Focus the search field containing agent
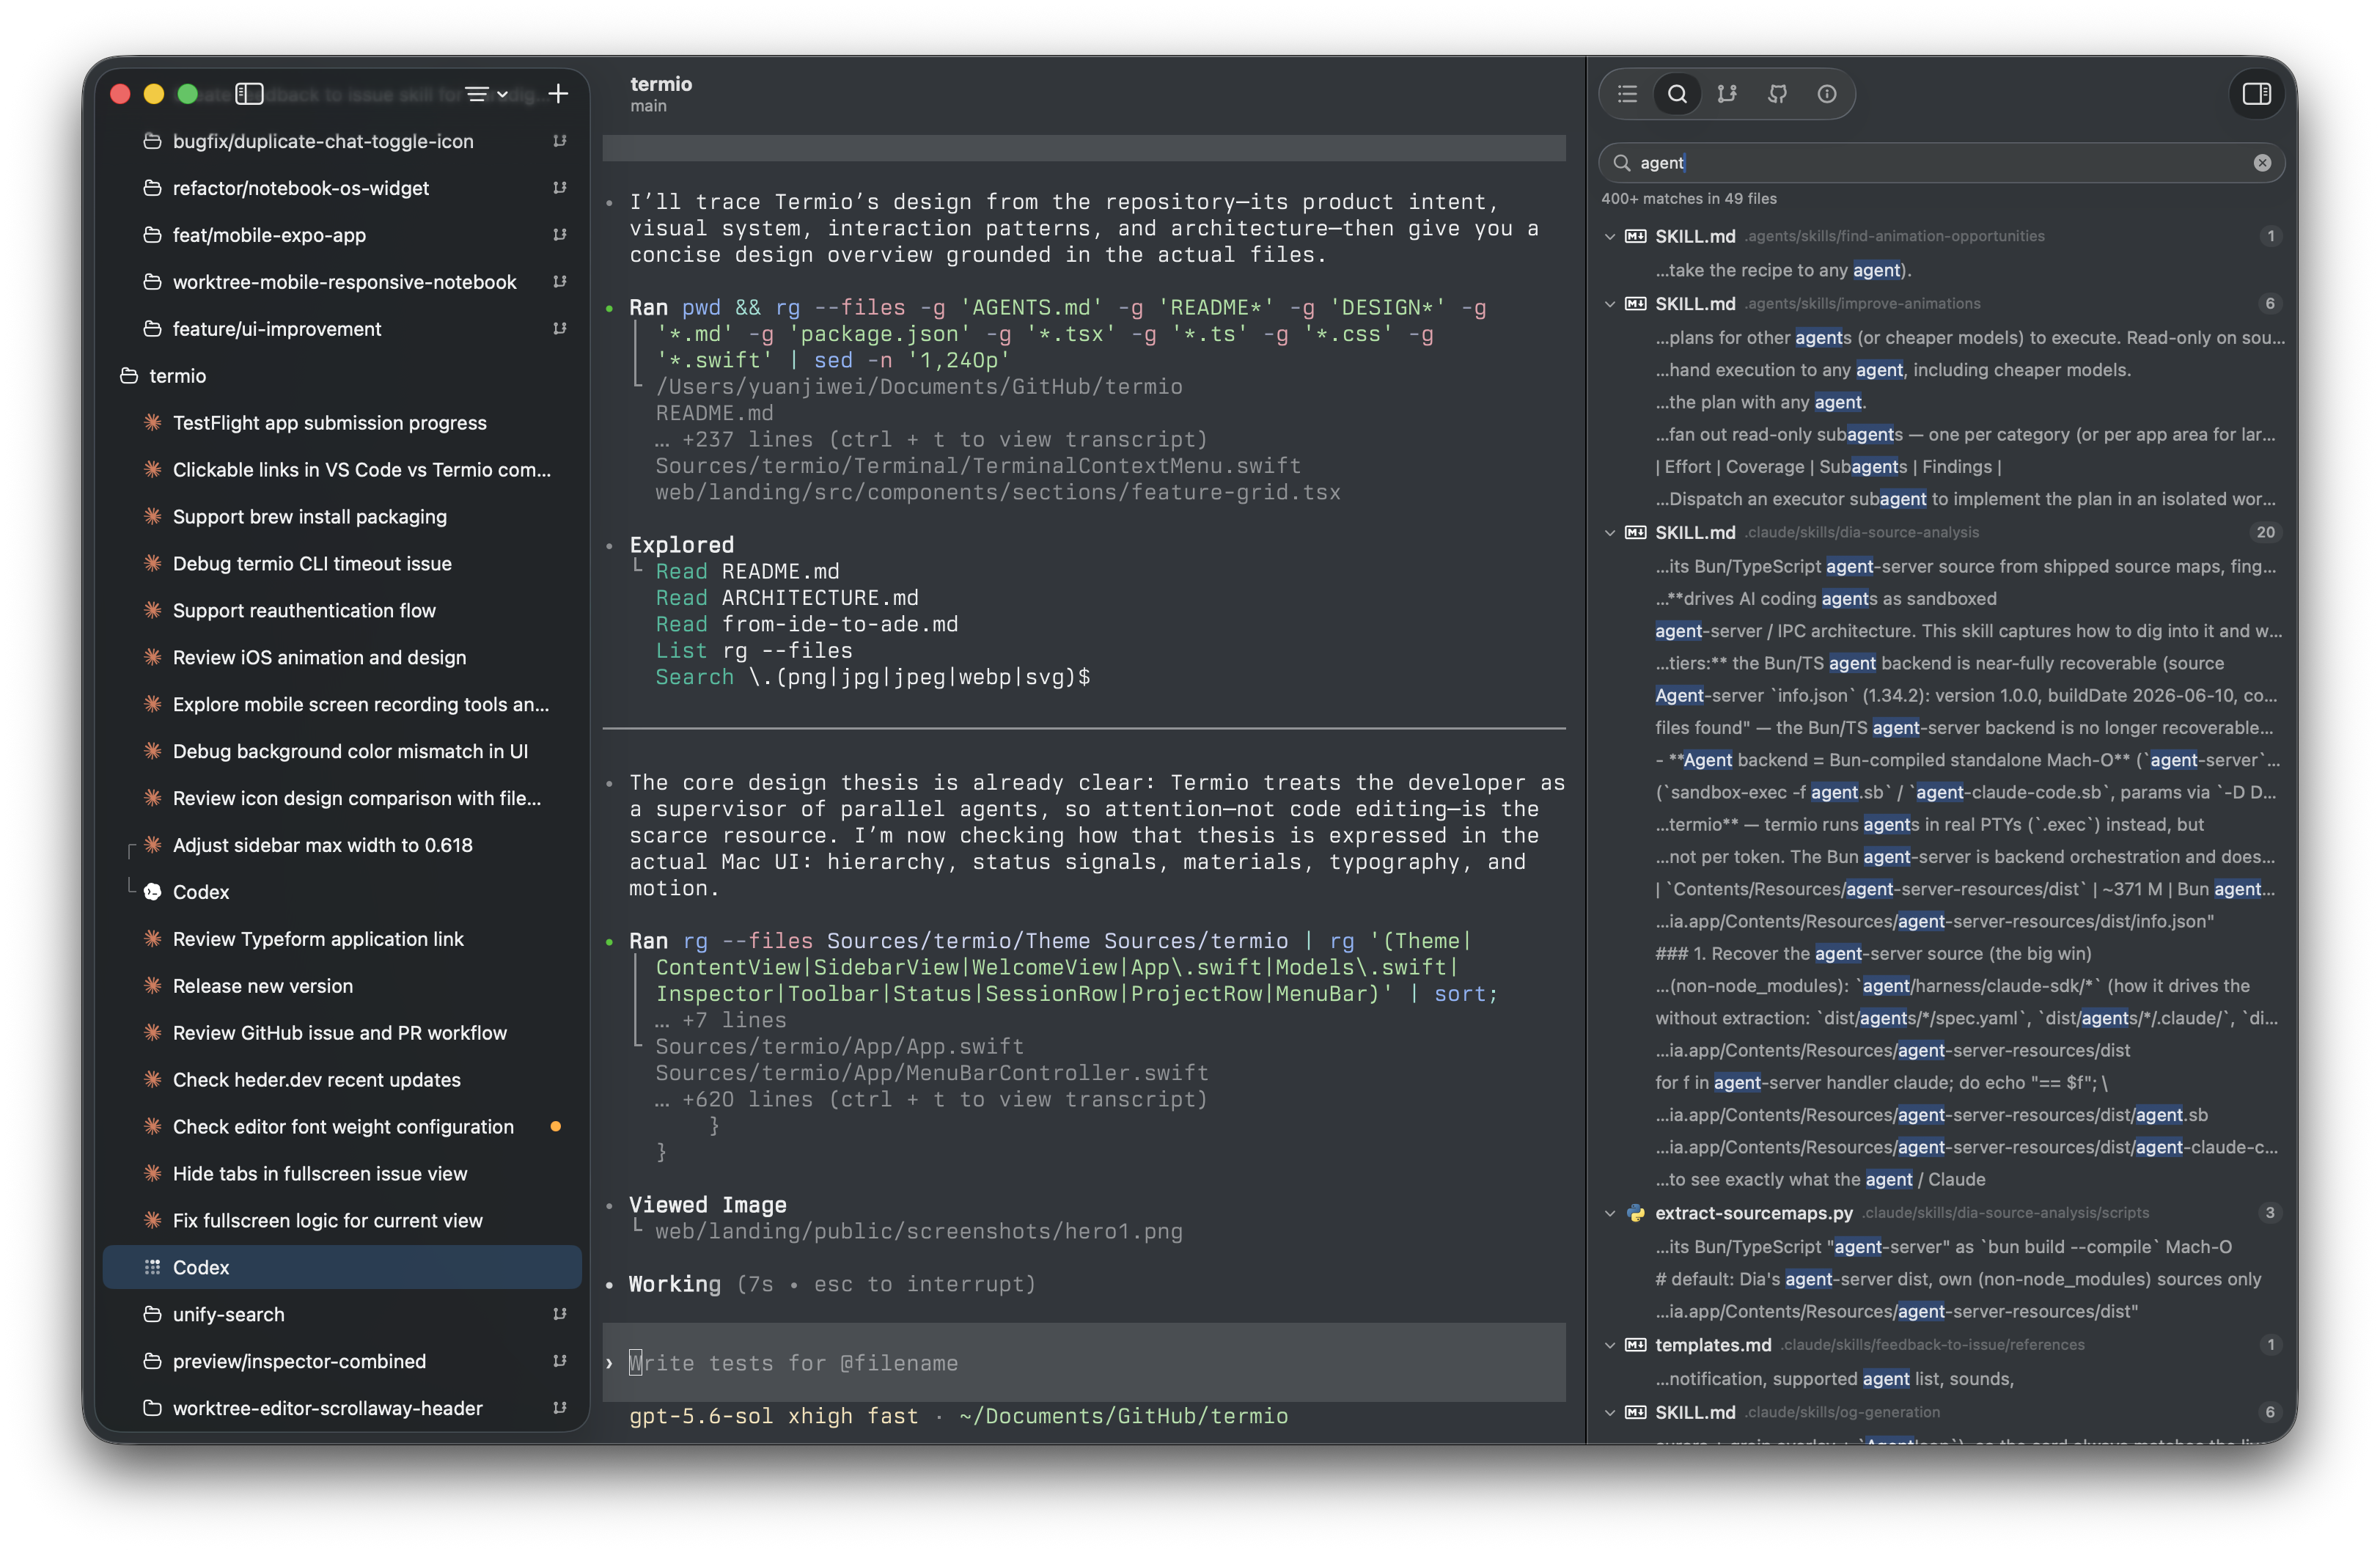This screenshot has height=1553, width=2380. click(x=1941, y=163)
